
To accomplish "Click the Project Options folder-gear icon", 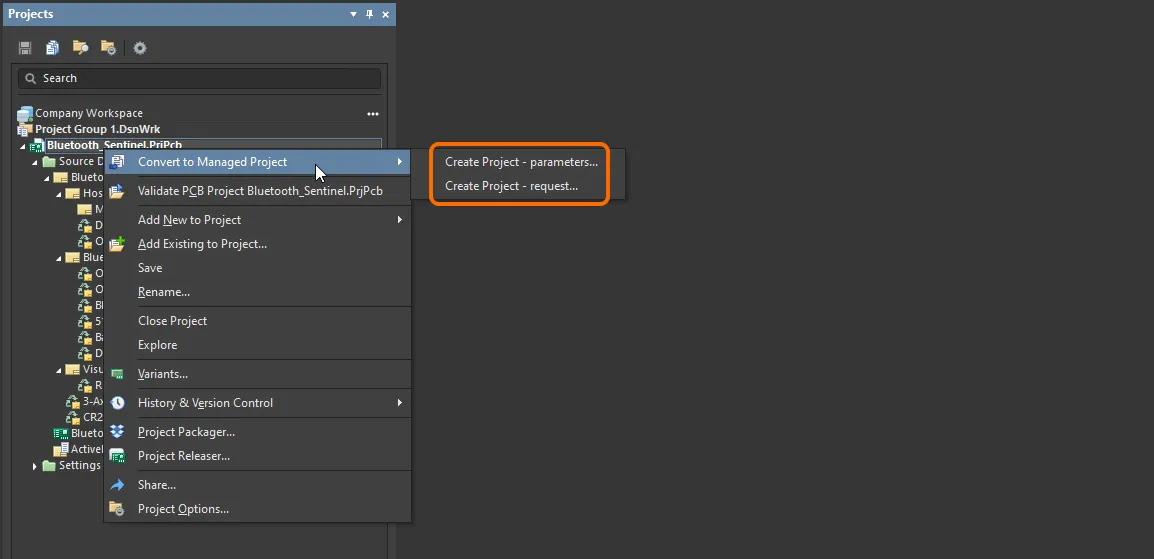I will point(117,509).
